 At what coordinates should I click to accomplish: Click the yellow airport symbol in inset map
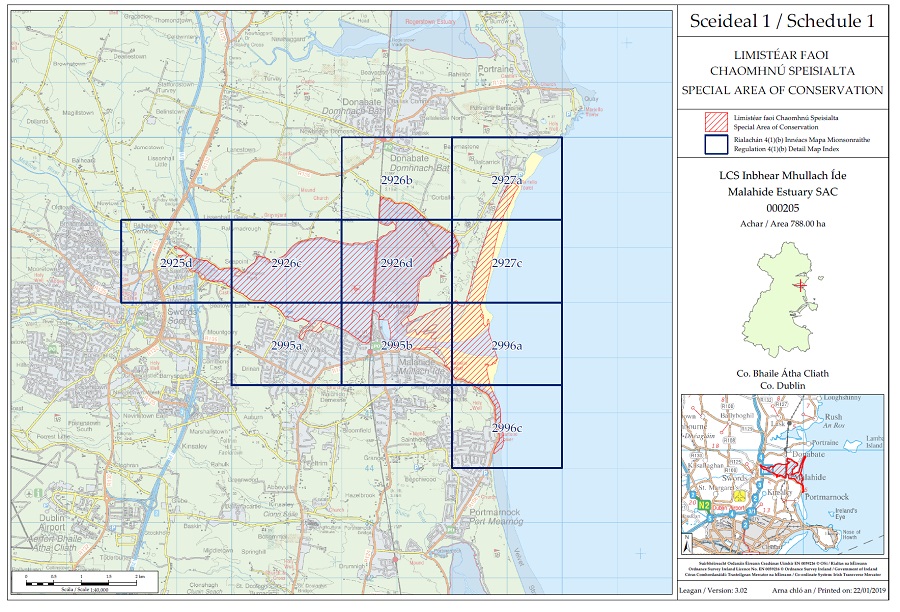[740, 495]
